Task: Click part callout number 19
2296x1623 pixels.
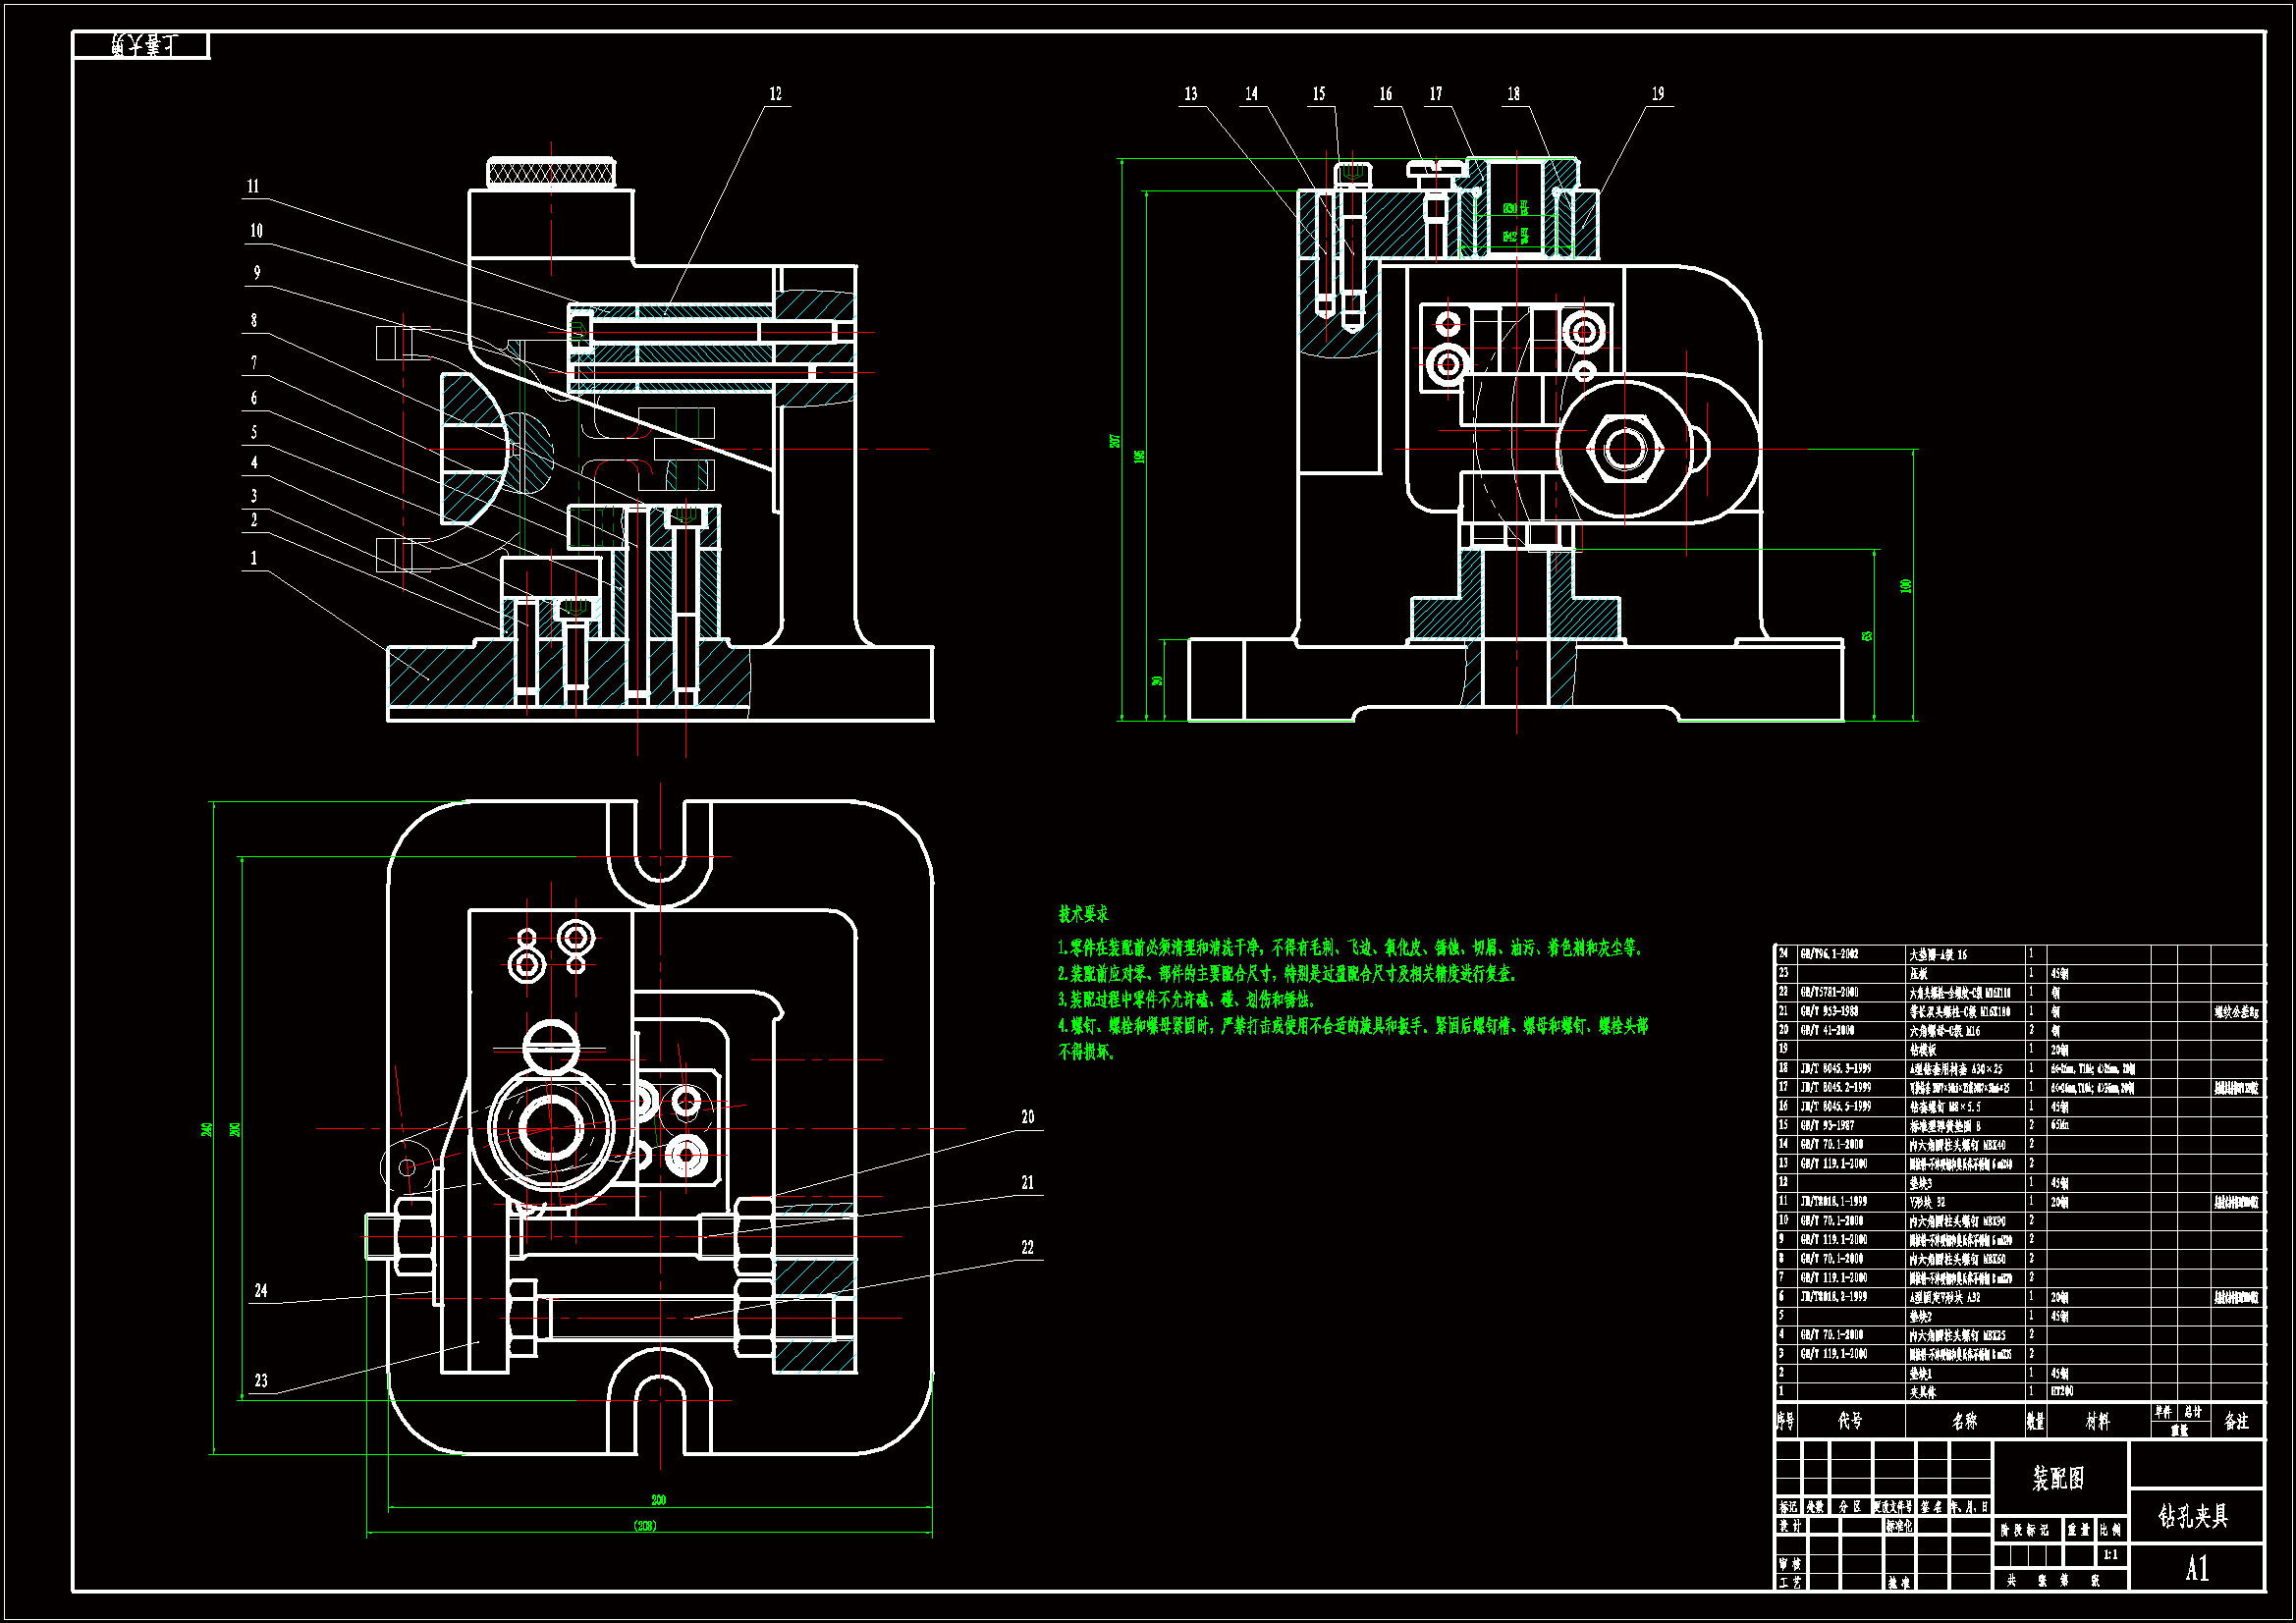Action: click(1657, 94)
